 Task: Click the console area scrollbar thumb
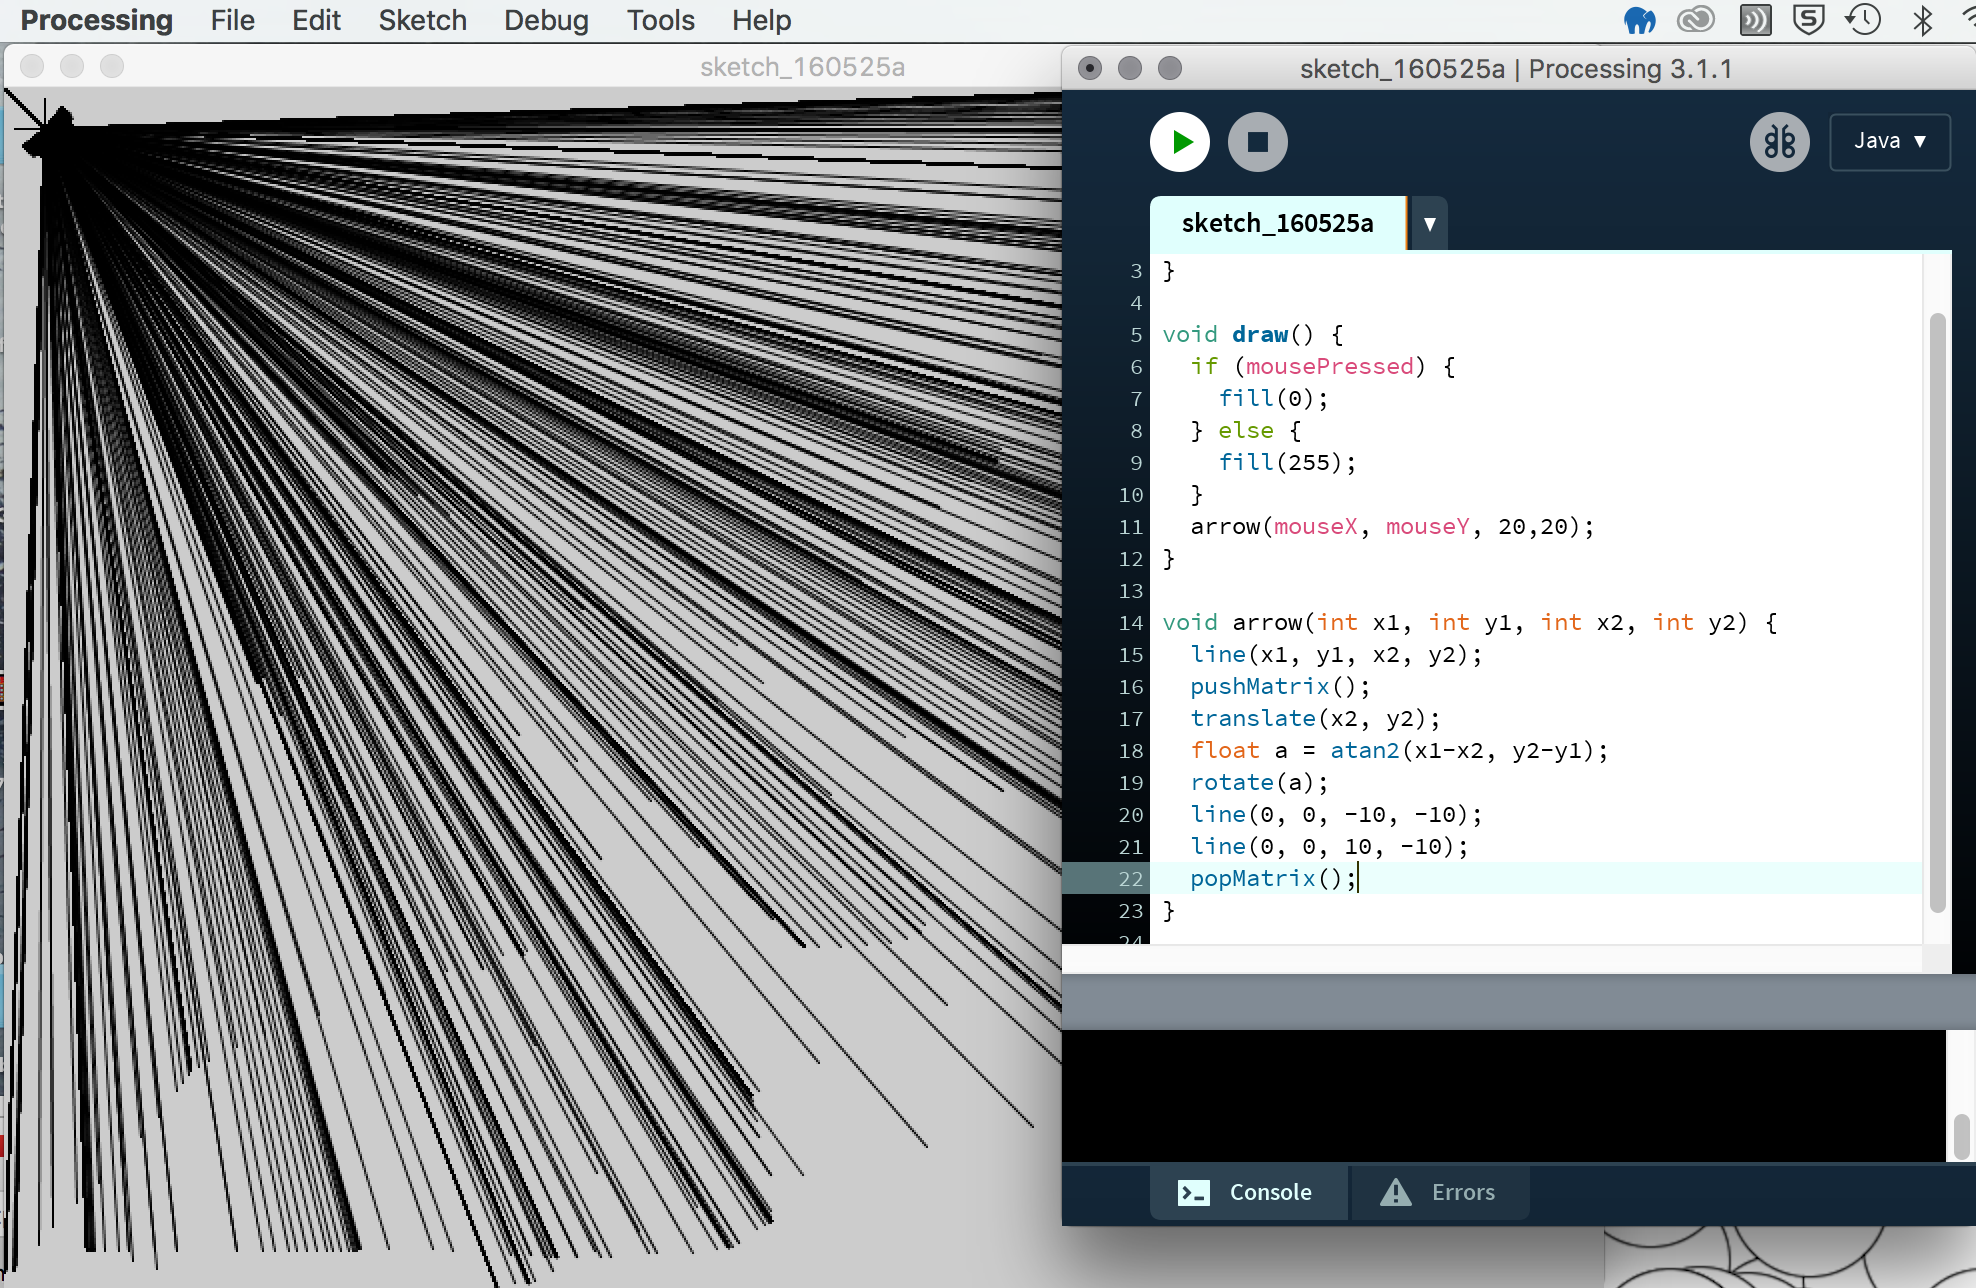pos(1961,1136)
